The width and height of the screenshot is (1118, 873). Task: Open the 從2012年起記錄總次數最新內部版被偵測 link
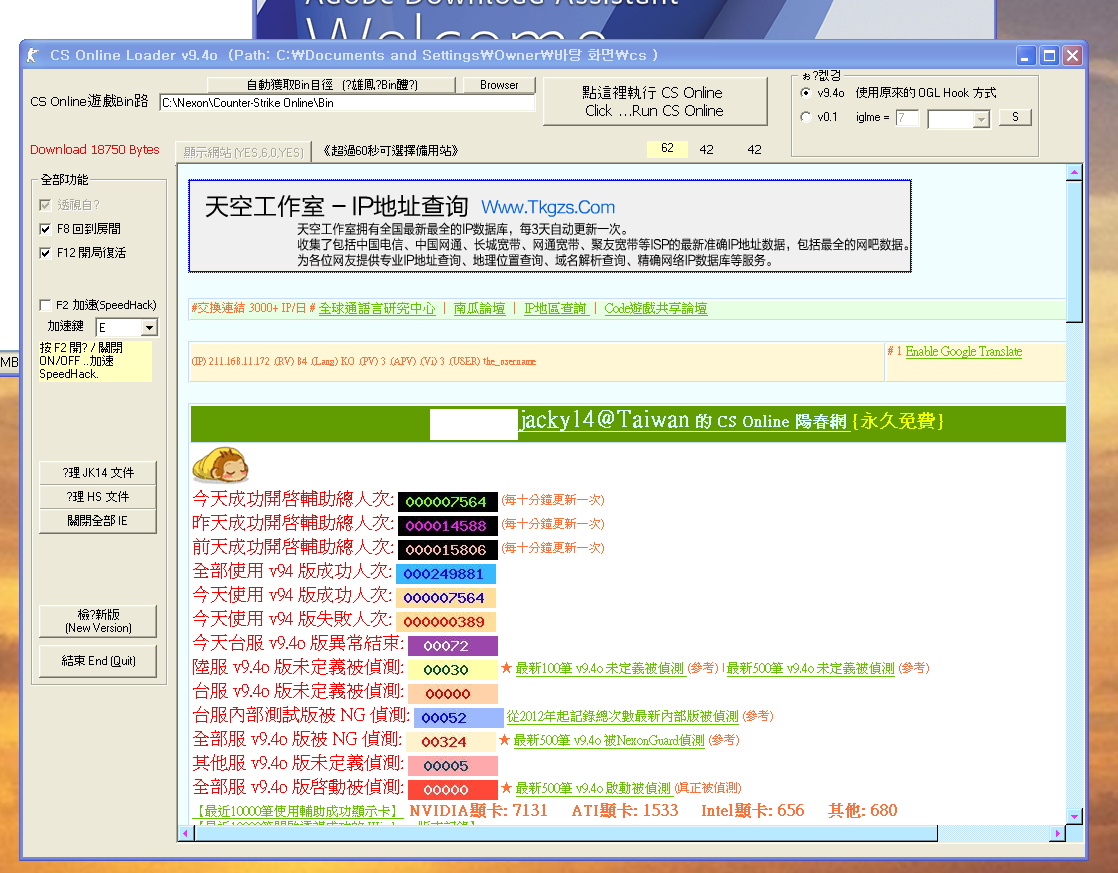(x=622, y=716)
